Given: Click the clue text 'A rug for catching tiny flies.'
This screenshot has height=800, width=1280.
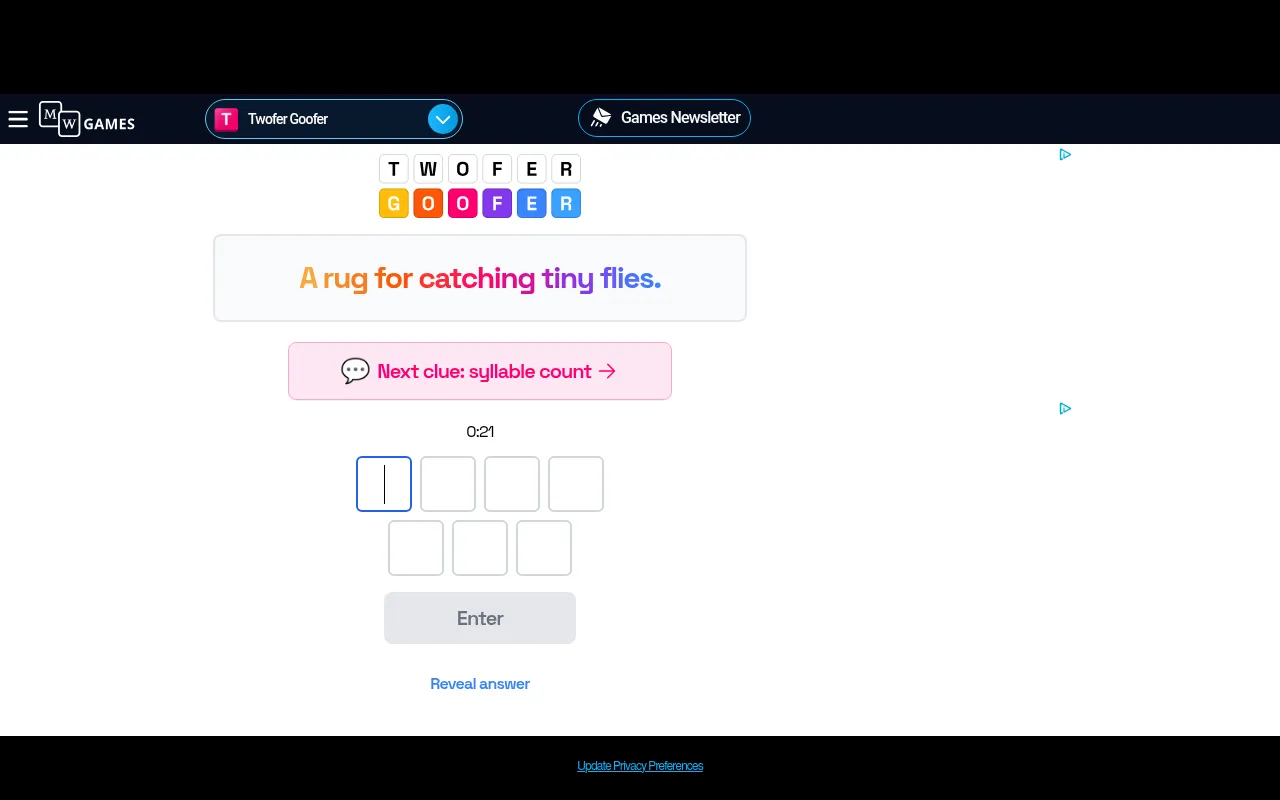Looking at the screenshot, I should pyautogui.click(x=480, y=278).
